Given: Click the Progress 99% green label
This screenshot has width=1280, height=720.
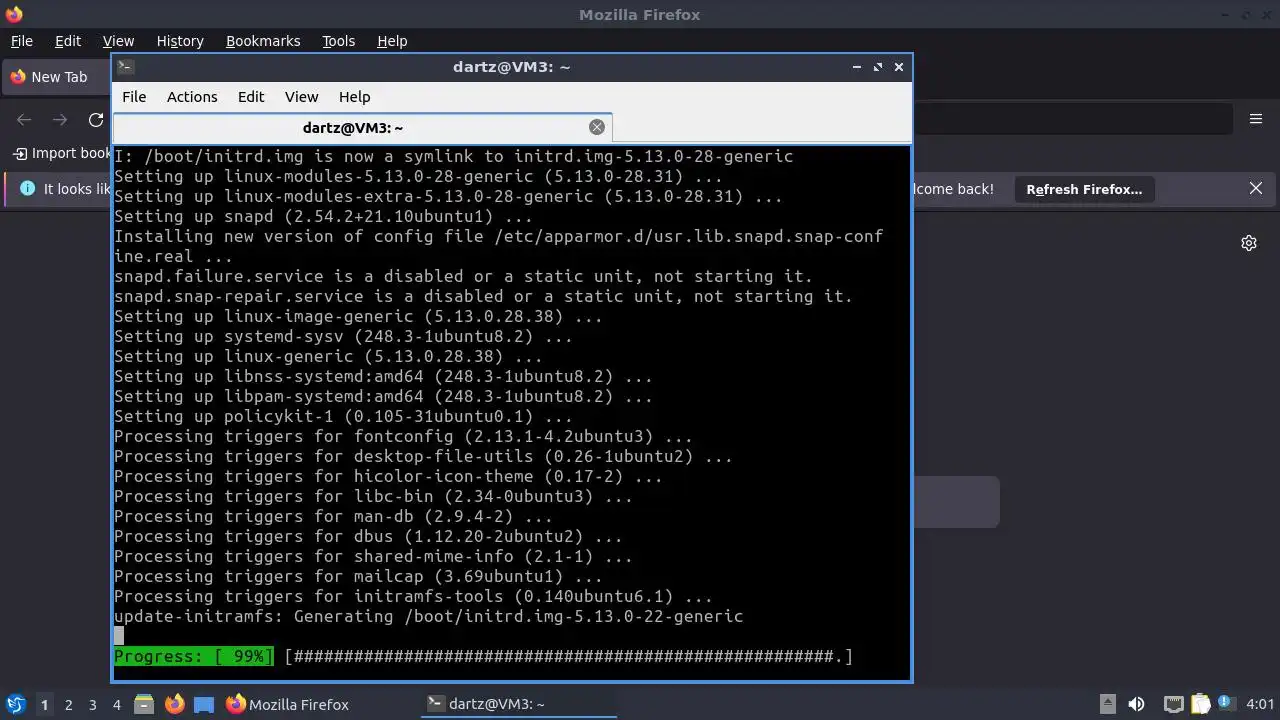Looking at the screenshot, I should coord(193,656).
